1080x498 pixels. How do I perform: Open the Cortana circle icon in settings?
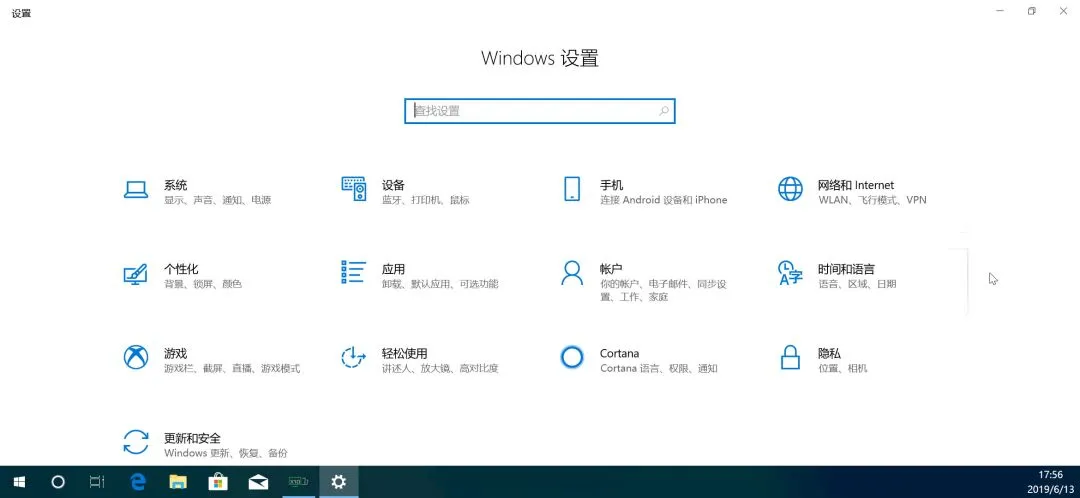pyautogui.click(x=572, y=357)
